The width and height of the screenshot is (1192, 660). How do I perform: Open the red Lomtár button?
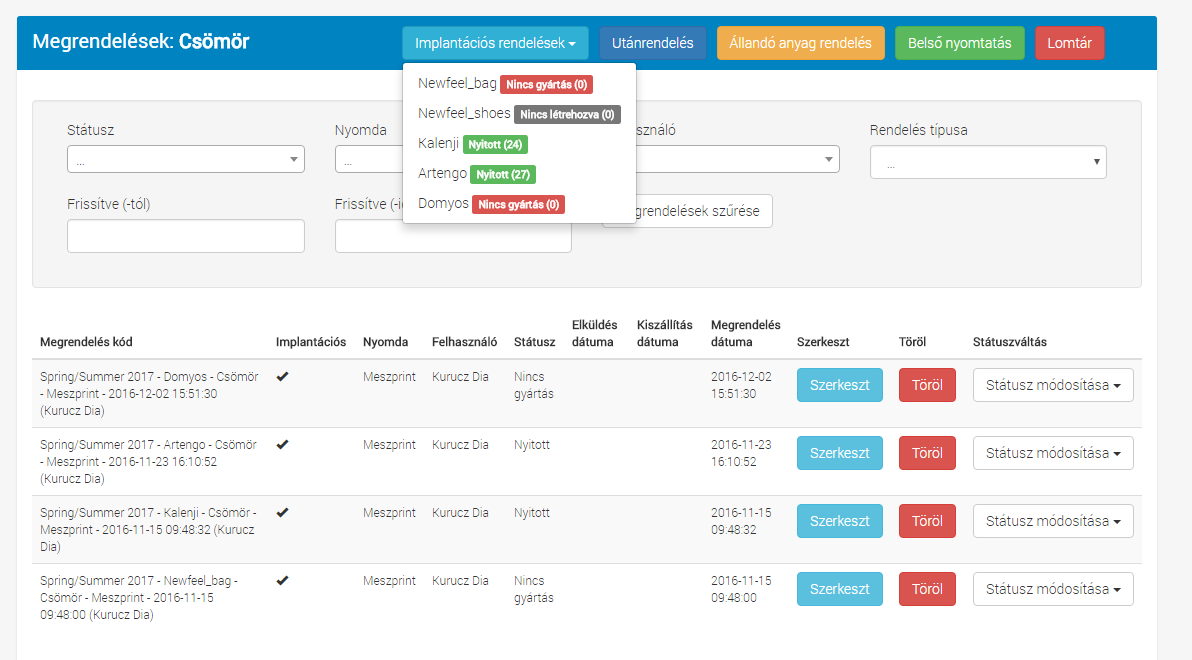[x=1069, y=43]
